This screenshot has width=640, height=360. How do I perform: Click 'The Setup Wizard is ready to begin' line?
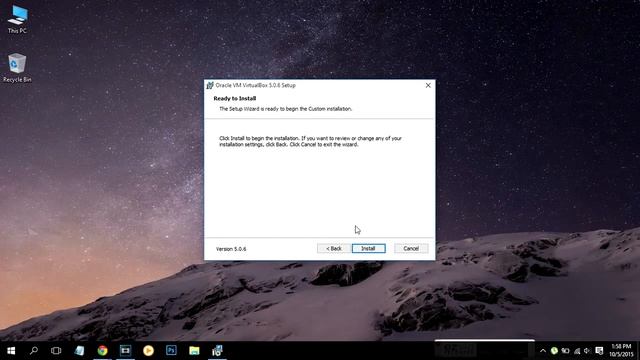click(285, 109)
